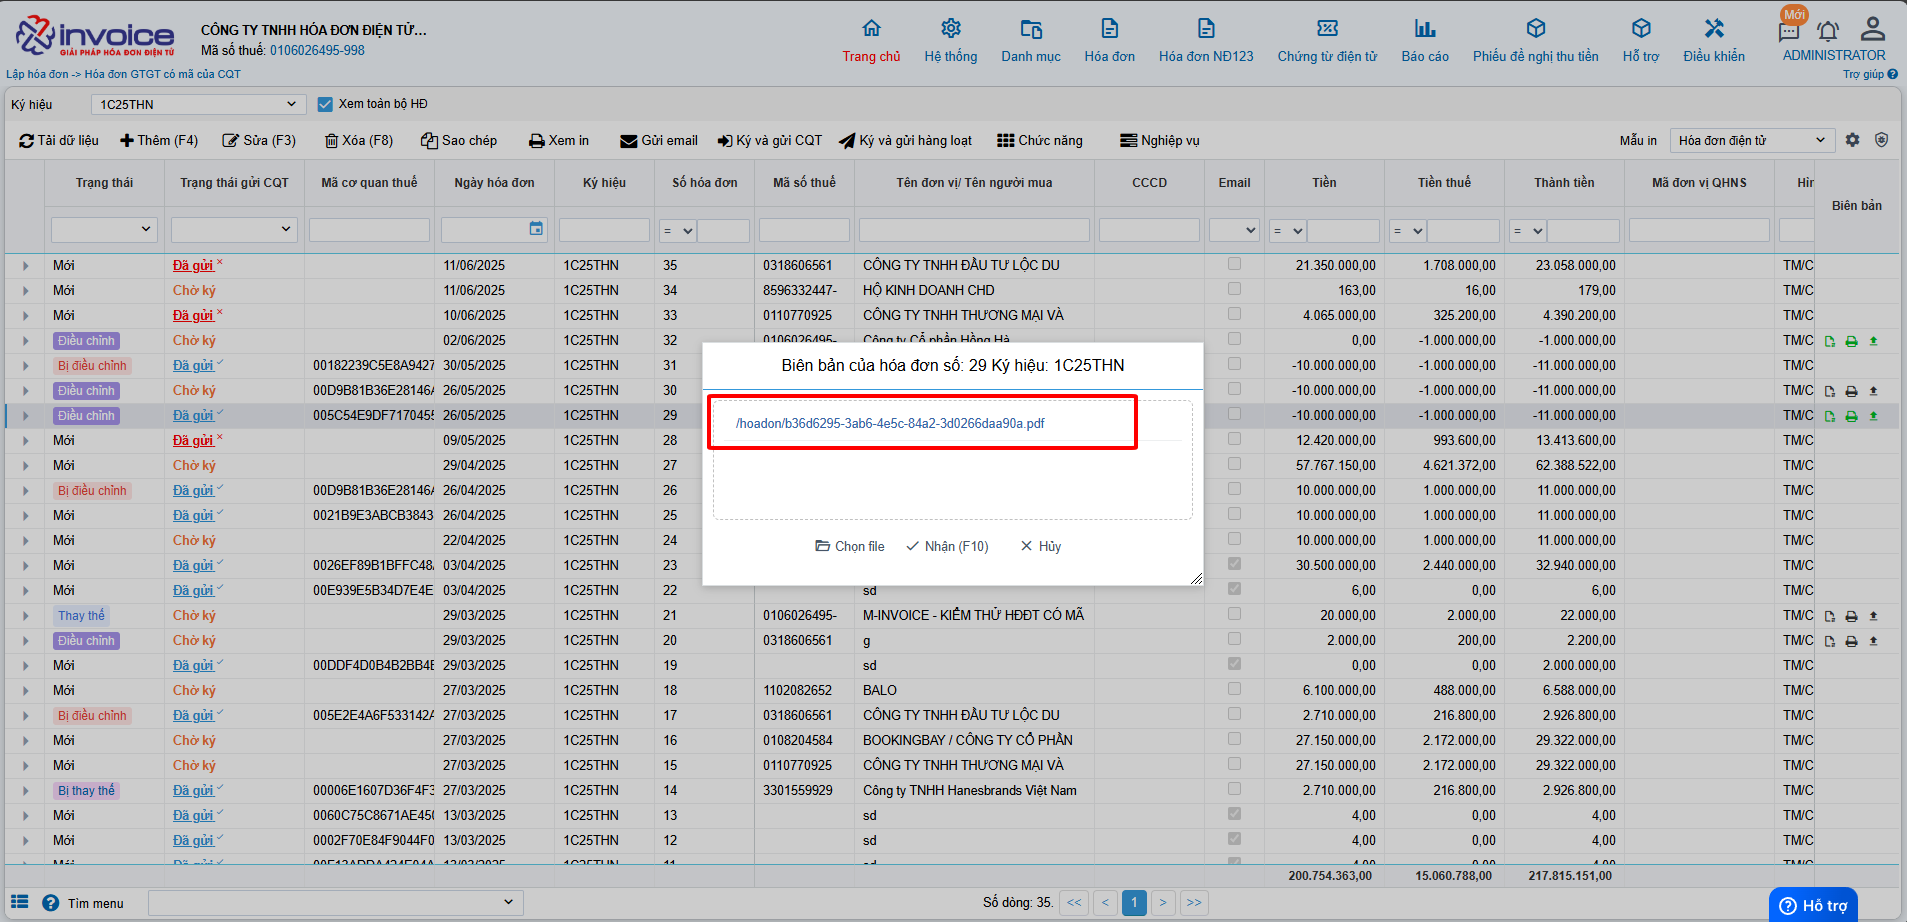Click the calendar icon in date filter
The height and width of the screenshot is (922, 1907).
pyautogui.click(x=536, y=229)
